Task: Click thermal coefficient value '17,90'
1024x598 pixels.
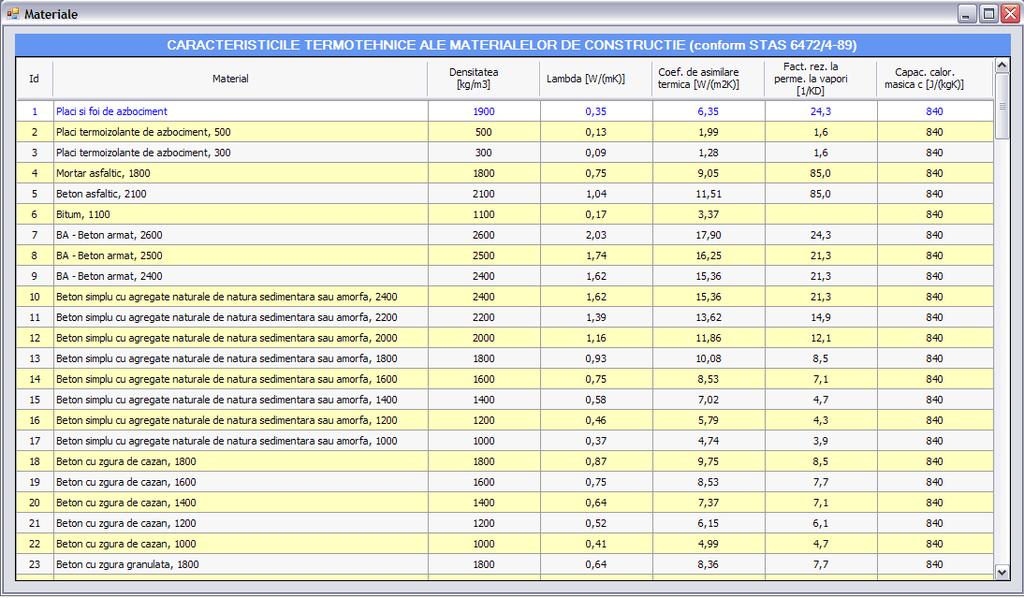Action: point(708,235)
